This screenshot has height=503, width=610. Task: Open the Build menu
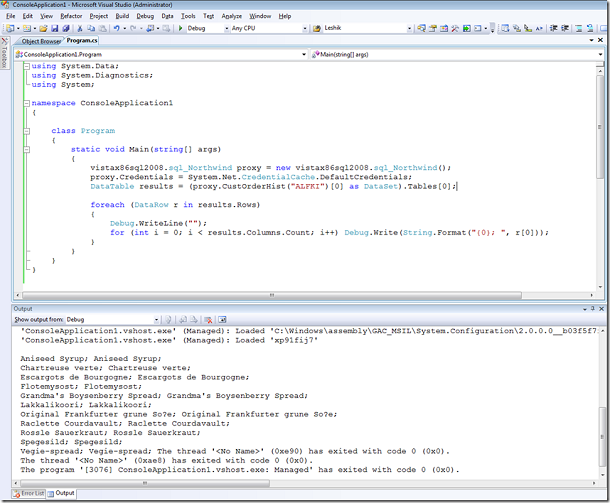pyautogui.click(x=122, y=16)
